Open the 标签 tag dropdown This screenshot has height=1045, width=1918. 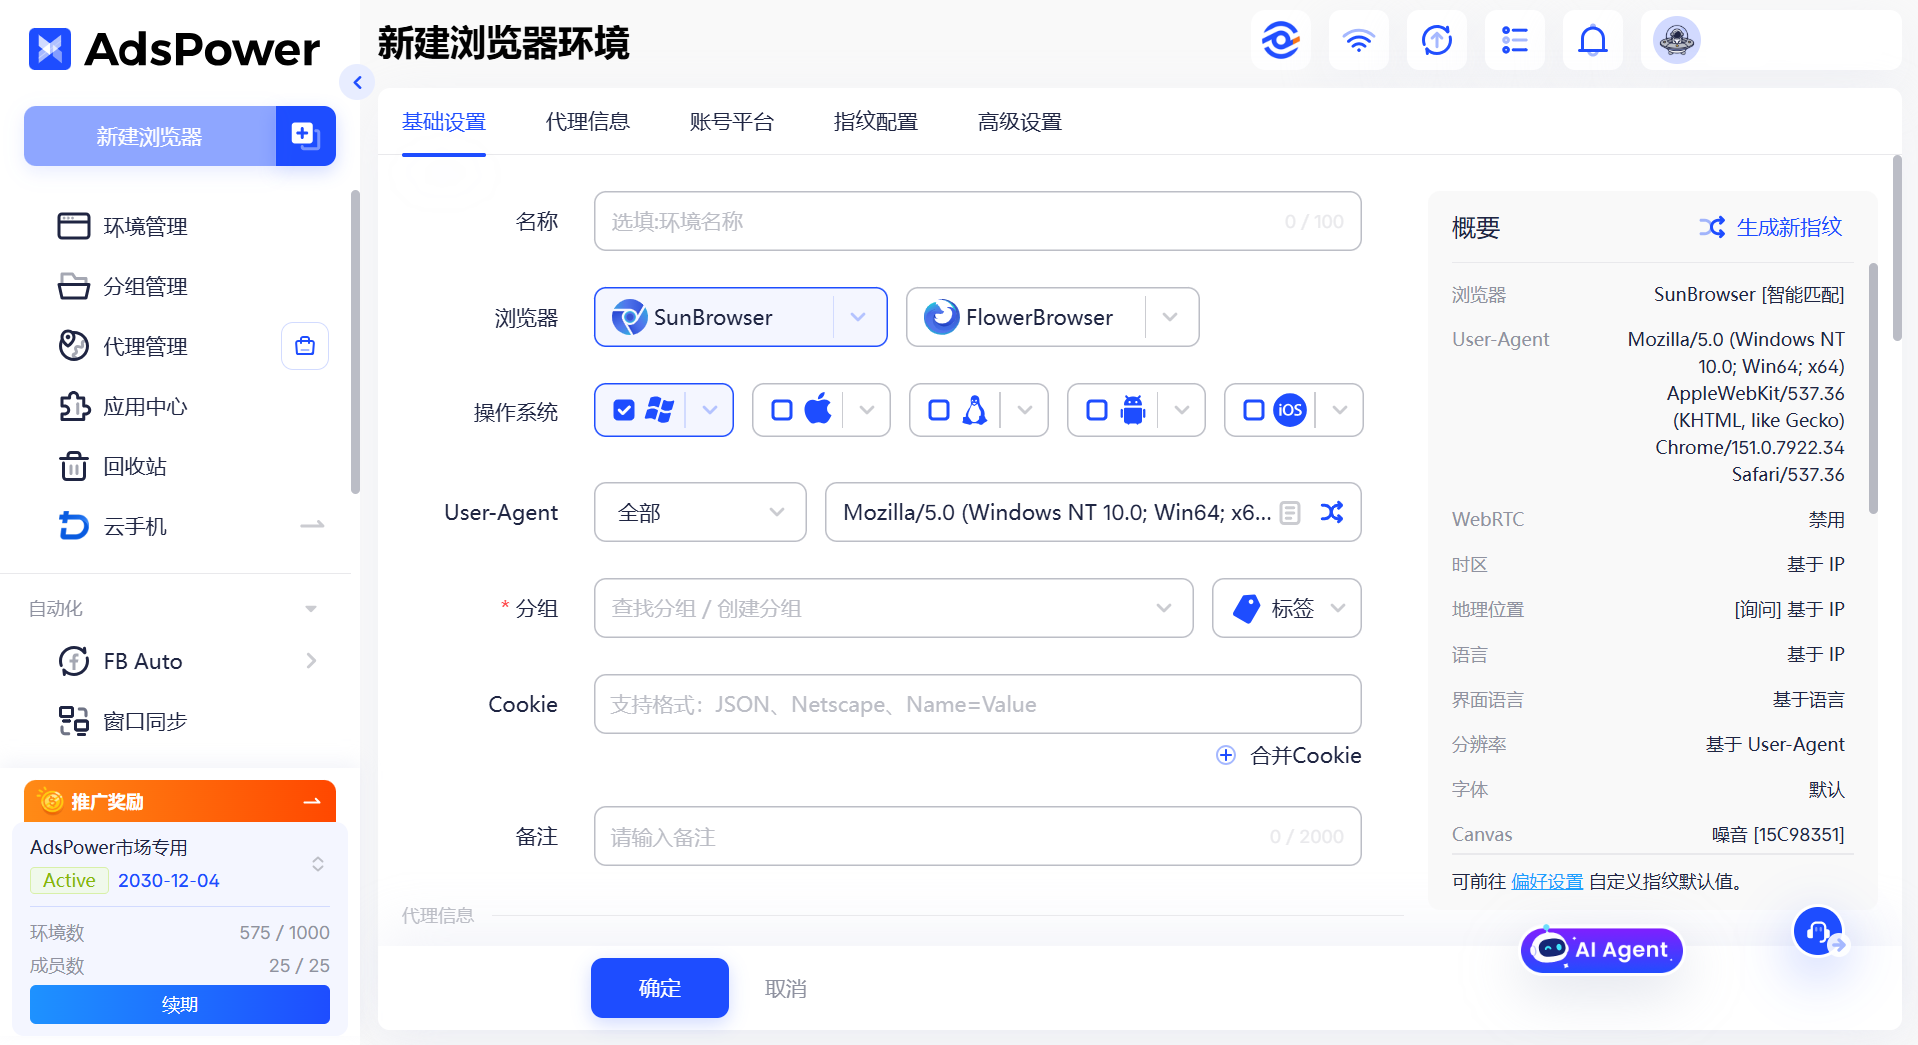1286,608
